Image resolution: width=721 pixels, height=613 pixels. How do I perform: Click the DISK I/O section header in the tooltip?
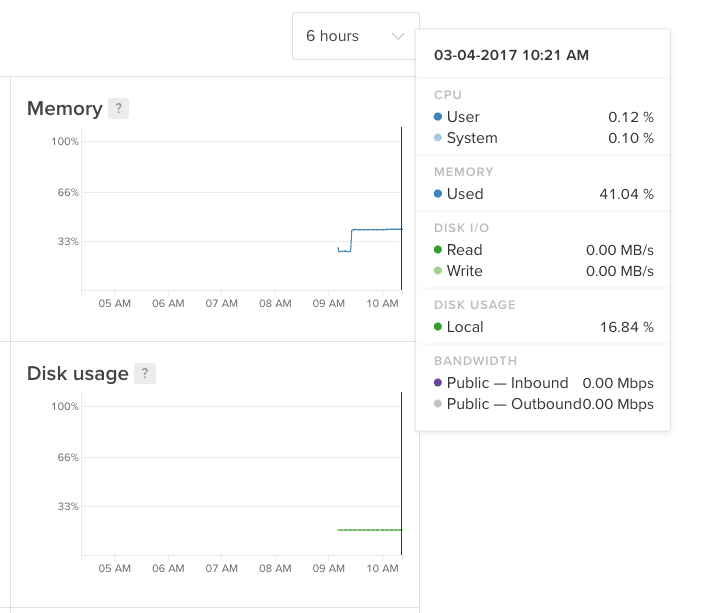(x=461, y=228)
